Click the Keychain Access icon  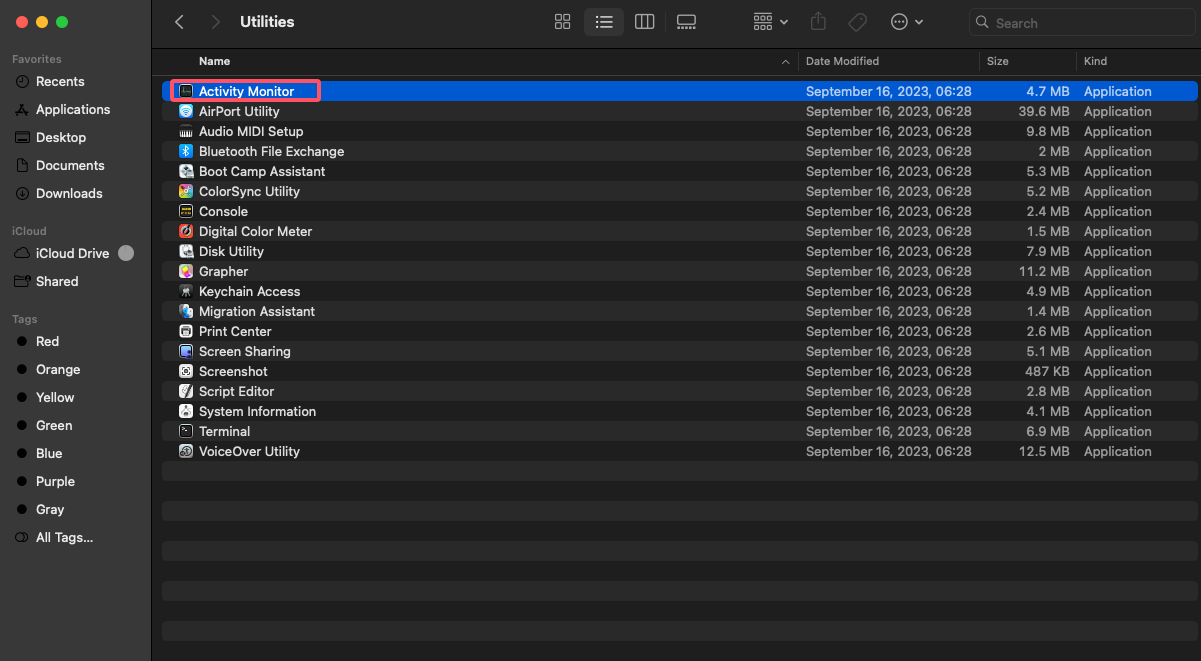186,291
